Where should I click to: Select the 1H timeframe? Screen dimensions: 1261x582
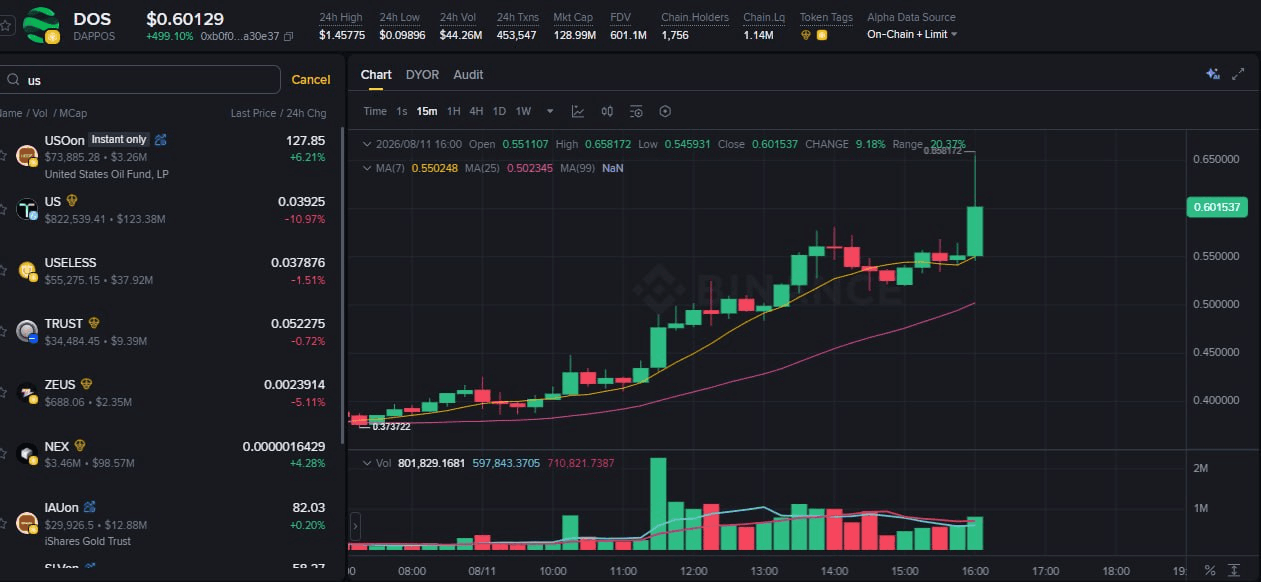[x=454, y=111]
